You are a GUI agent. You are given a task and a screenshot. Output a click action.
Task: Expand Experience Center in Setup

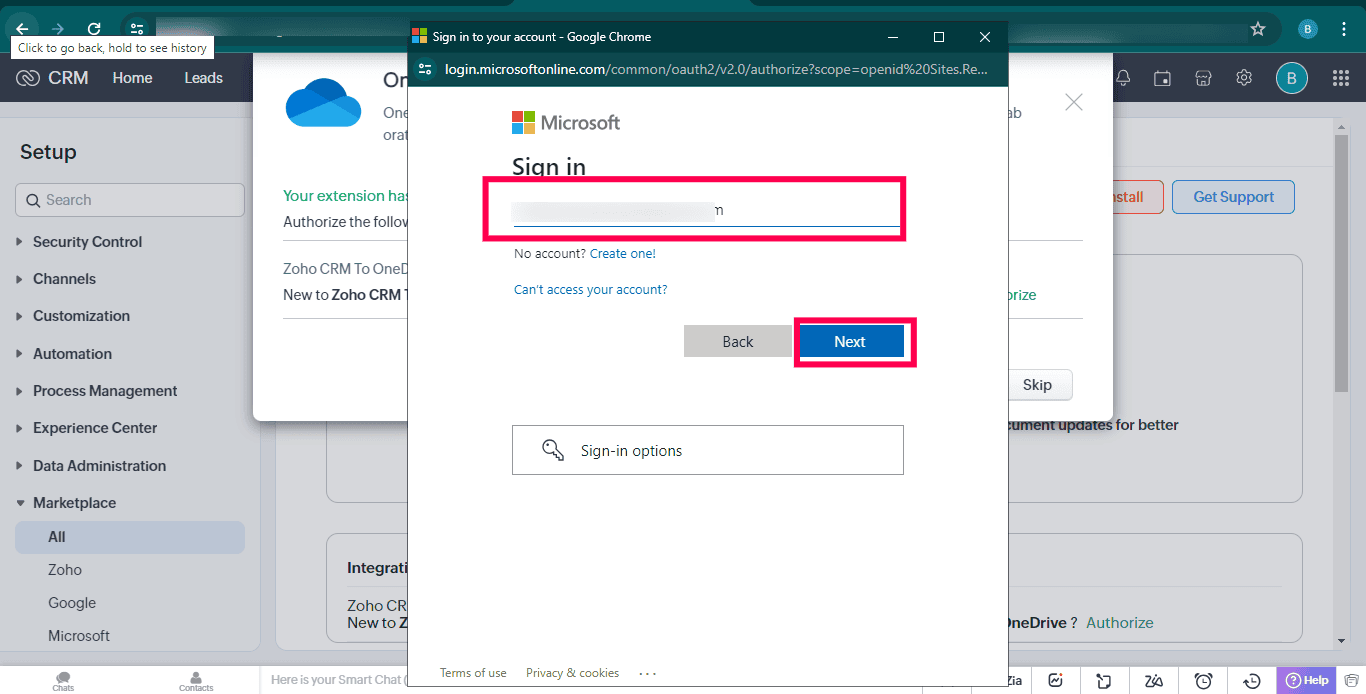tap(95, 428)
